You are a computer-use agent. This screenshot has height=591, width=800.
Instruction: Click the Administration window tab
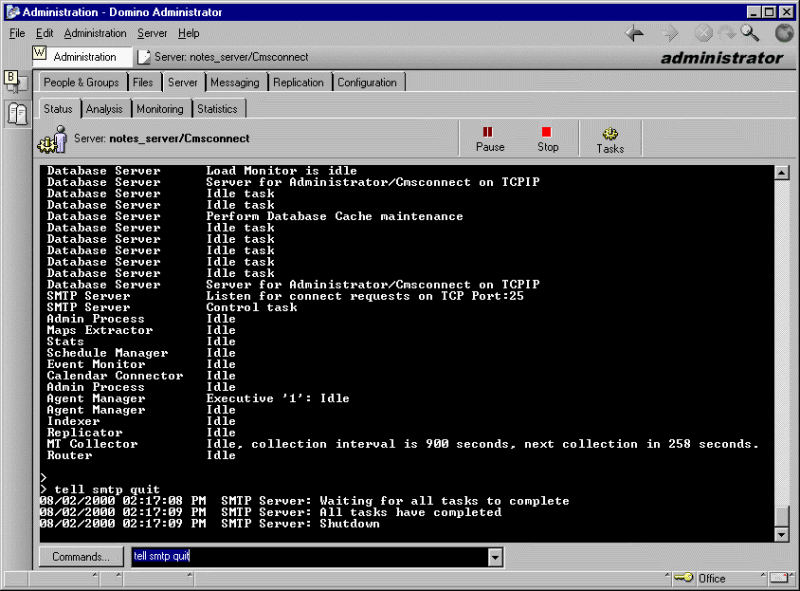(82, 57)
